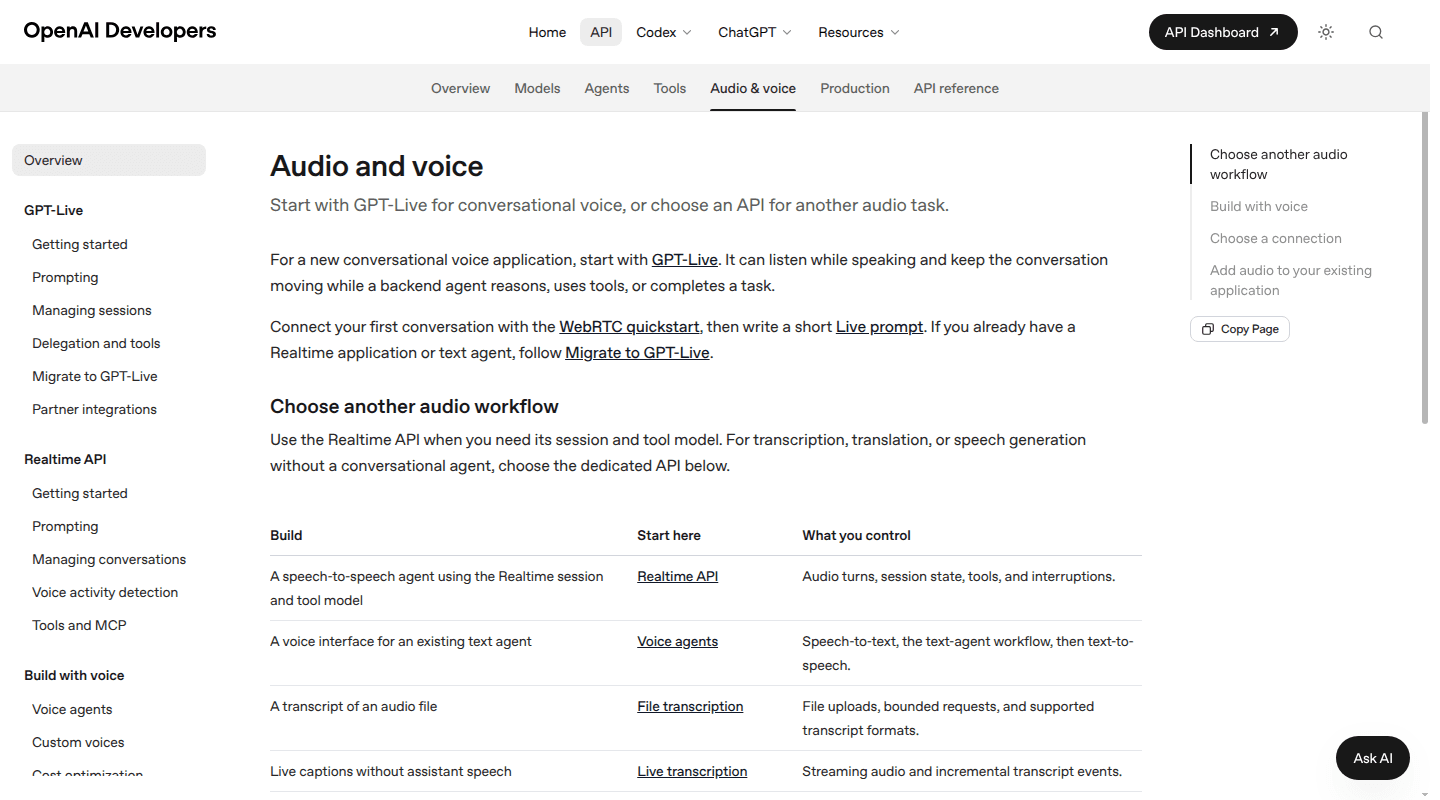Screen dimensions: 1440x800
Task: Open Voice activity detection sidebar page
Action: pyautogui.click(x=105, y=592)
